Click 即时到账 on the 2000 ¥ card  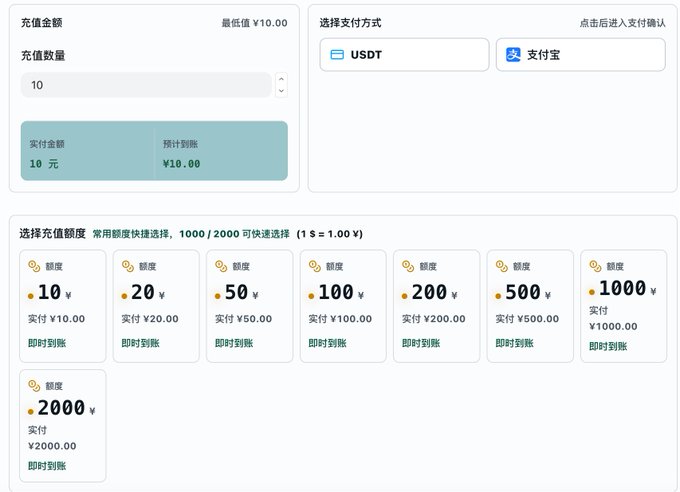pos(47,466)
